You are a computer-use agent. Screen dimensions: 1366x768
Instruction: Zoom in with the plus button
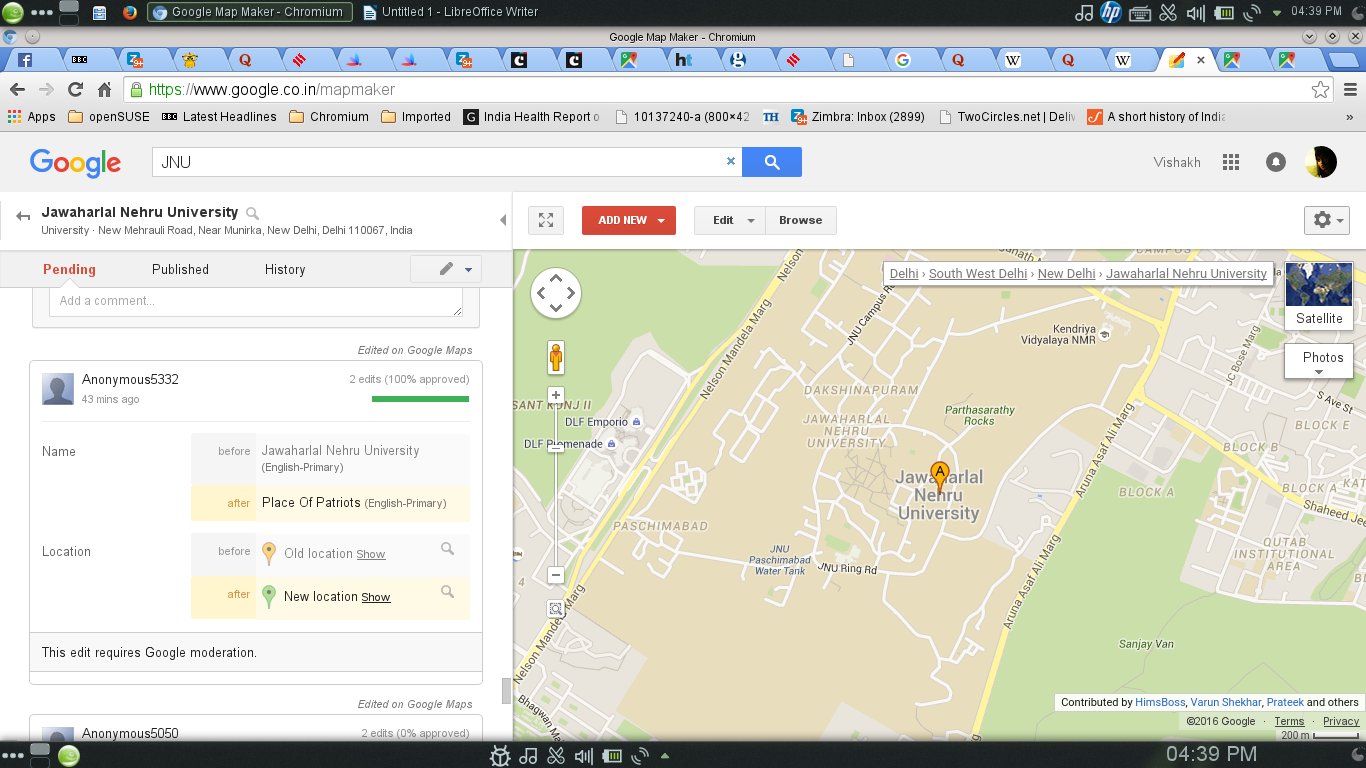click(556, 395)
